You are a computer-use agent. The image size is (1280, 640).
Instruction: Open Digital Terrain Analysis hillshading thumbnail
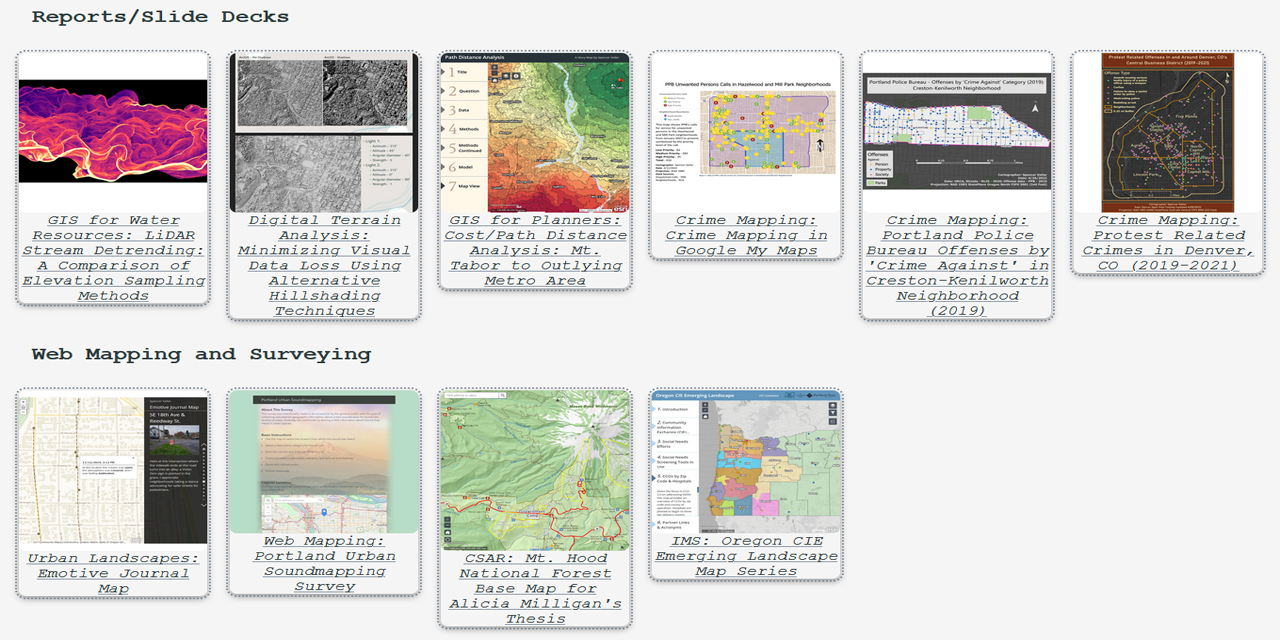coord(324,132)
